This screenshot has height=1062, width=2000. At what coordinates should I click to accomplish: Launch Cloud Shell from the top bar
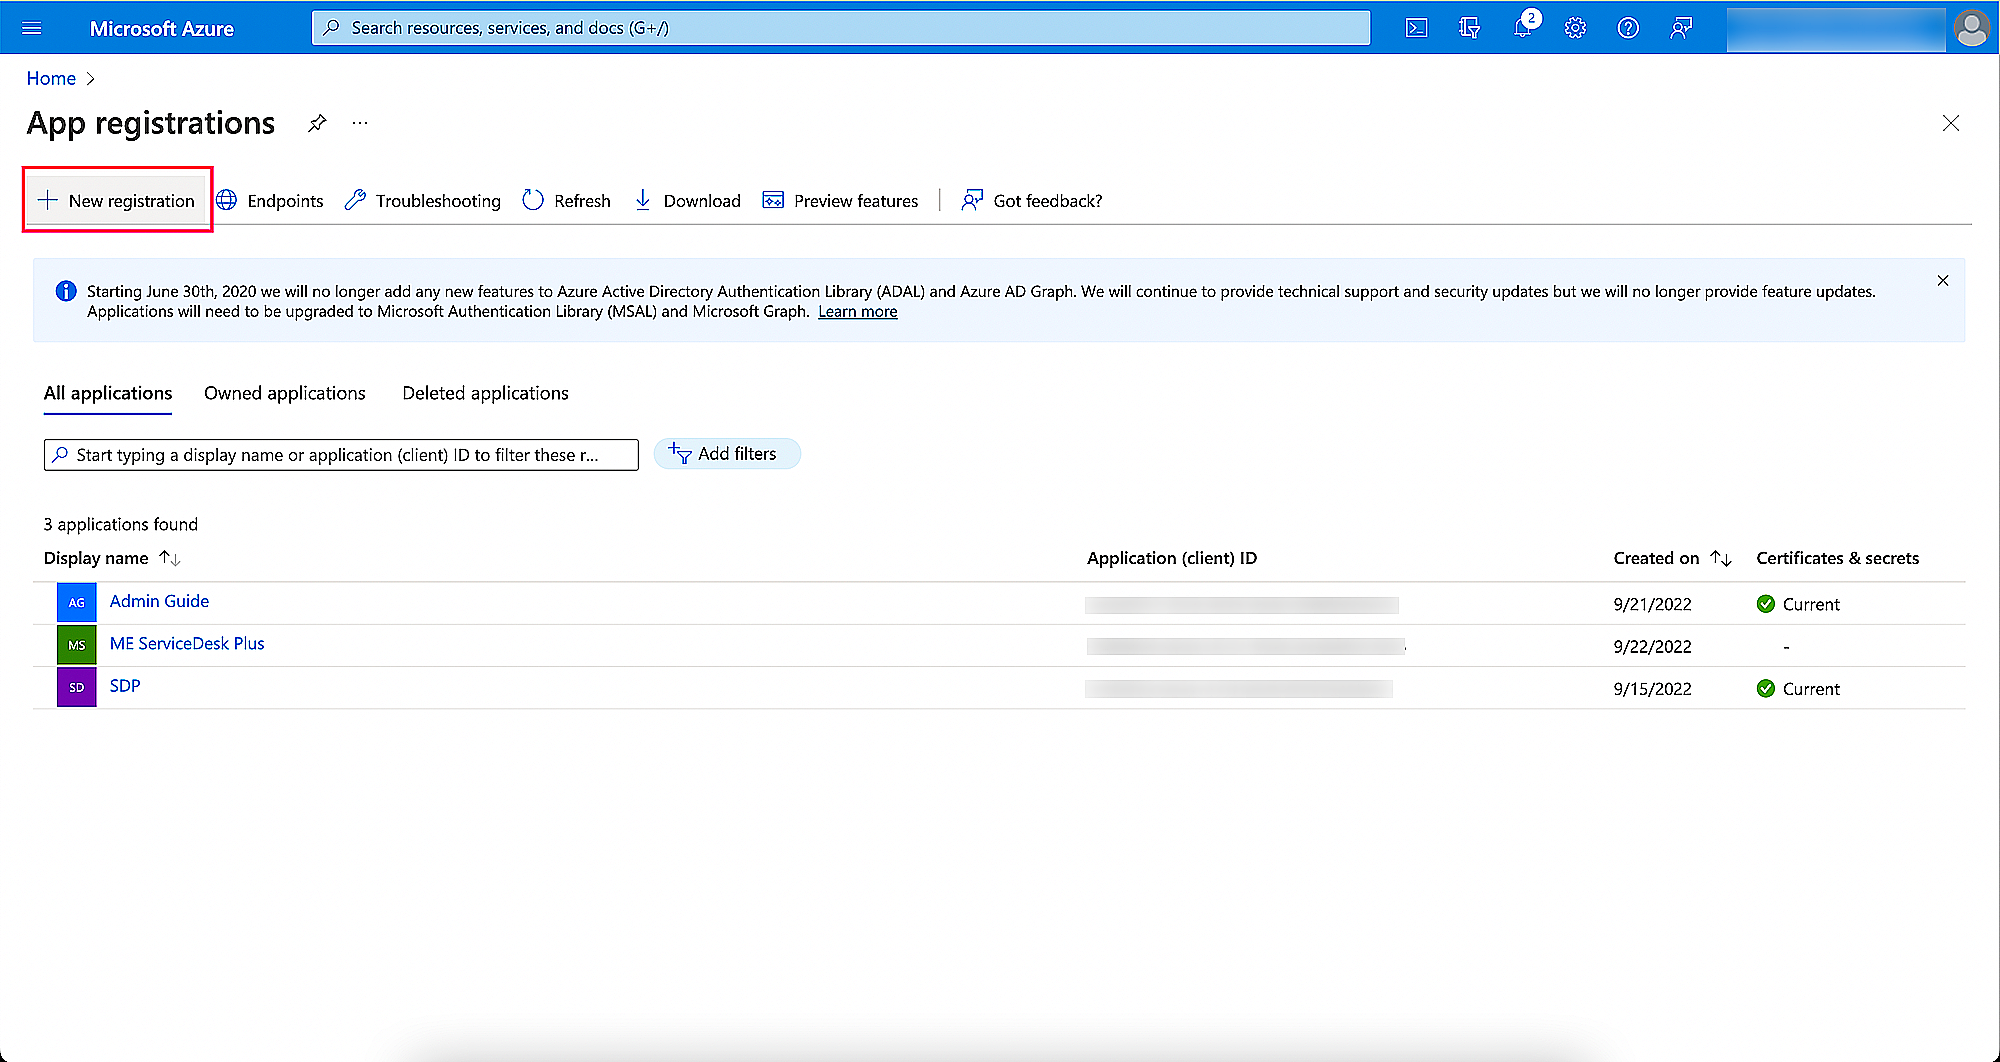tap(1417, 28)
